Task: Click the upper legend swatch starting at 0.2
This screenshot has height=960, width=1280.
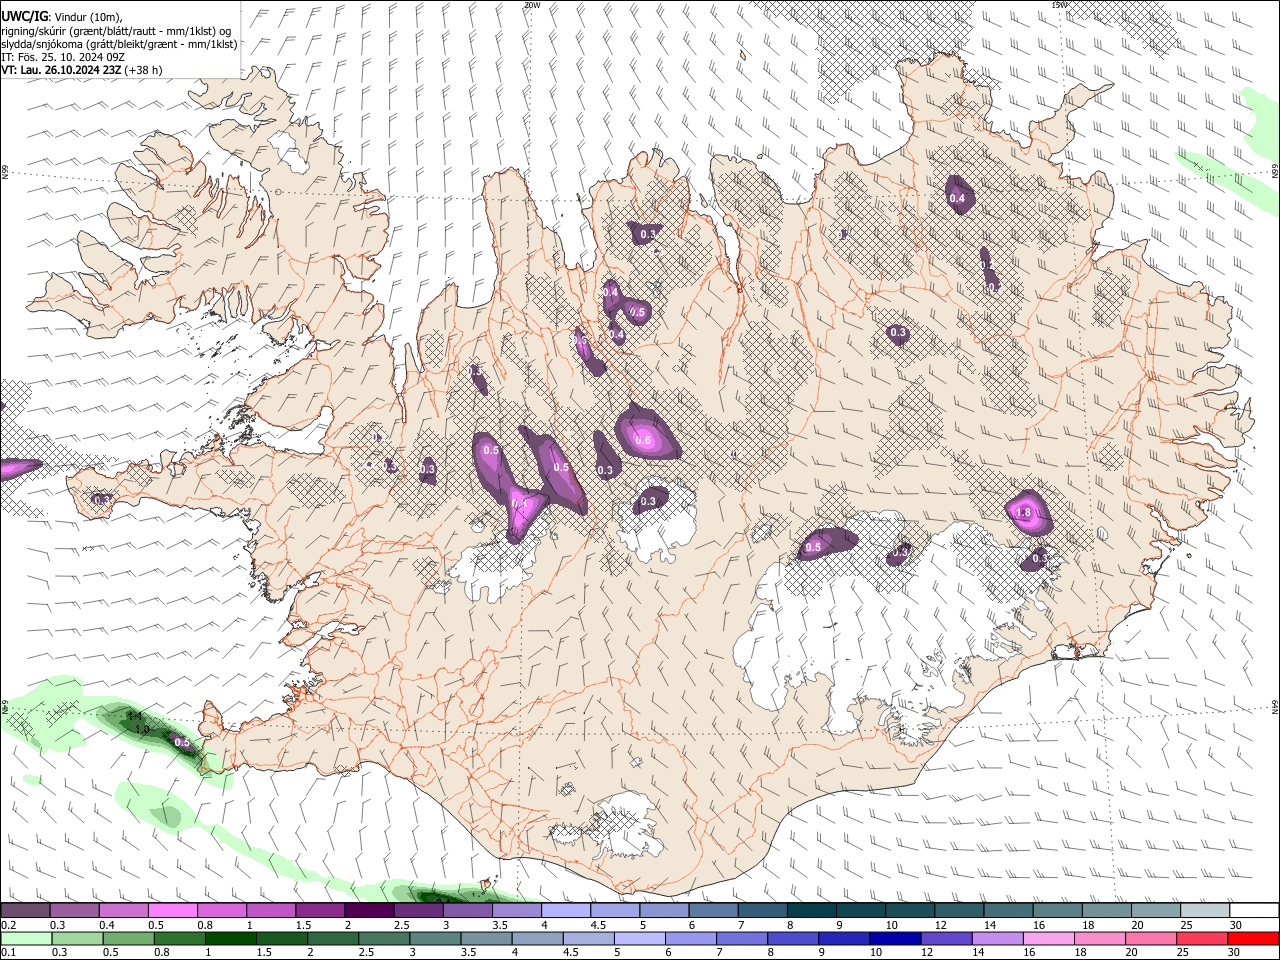Action: point(25,911)
